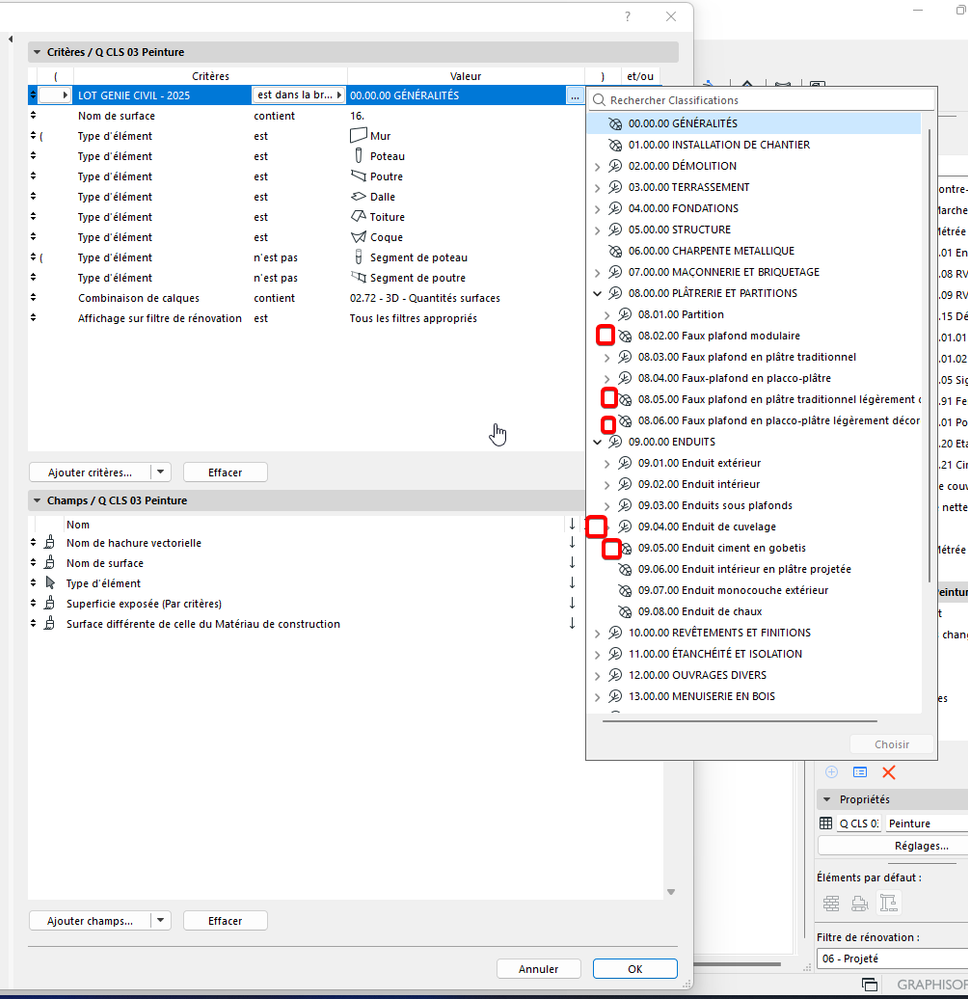The height and width of the screenshot is (999, 968).
Task: Click drag handle of Combinaison de calques criterion
Action: 33,298
